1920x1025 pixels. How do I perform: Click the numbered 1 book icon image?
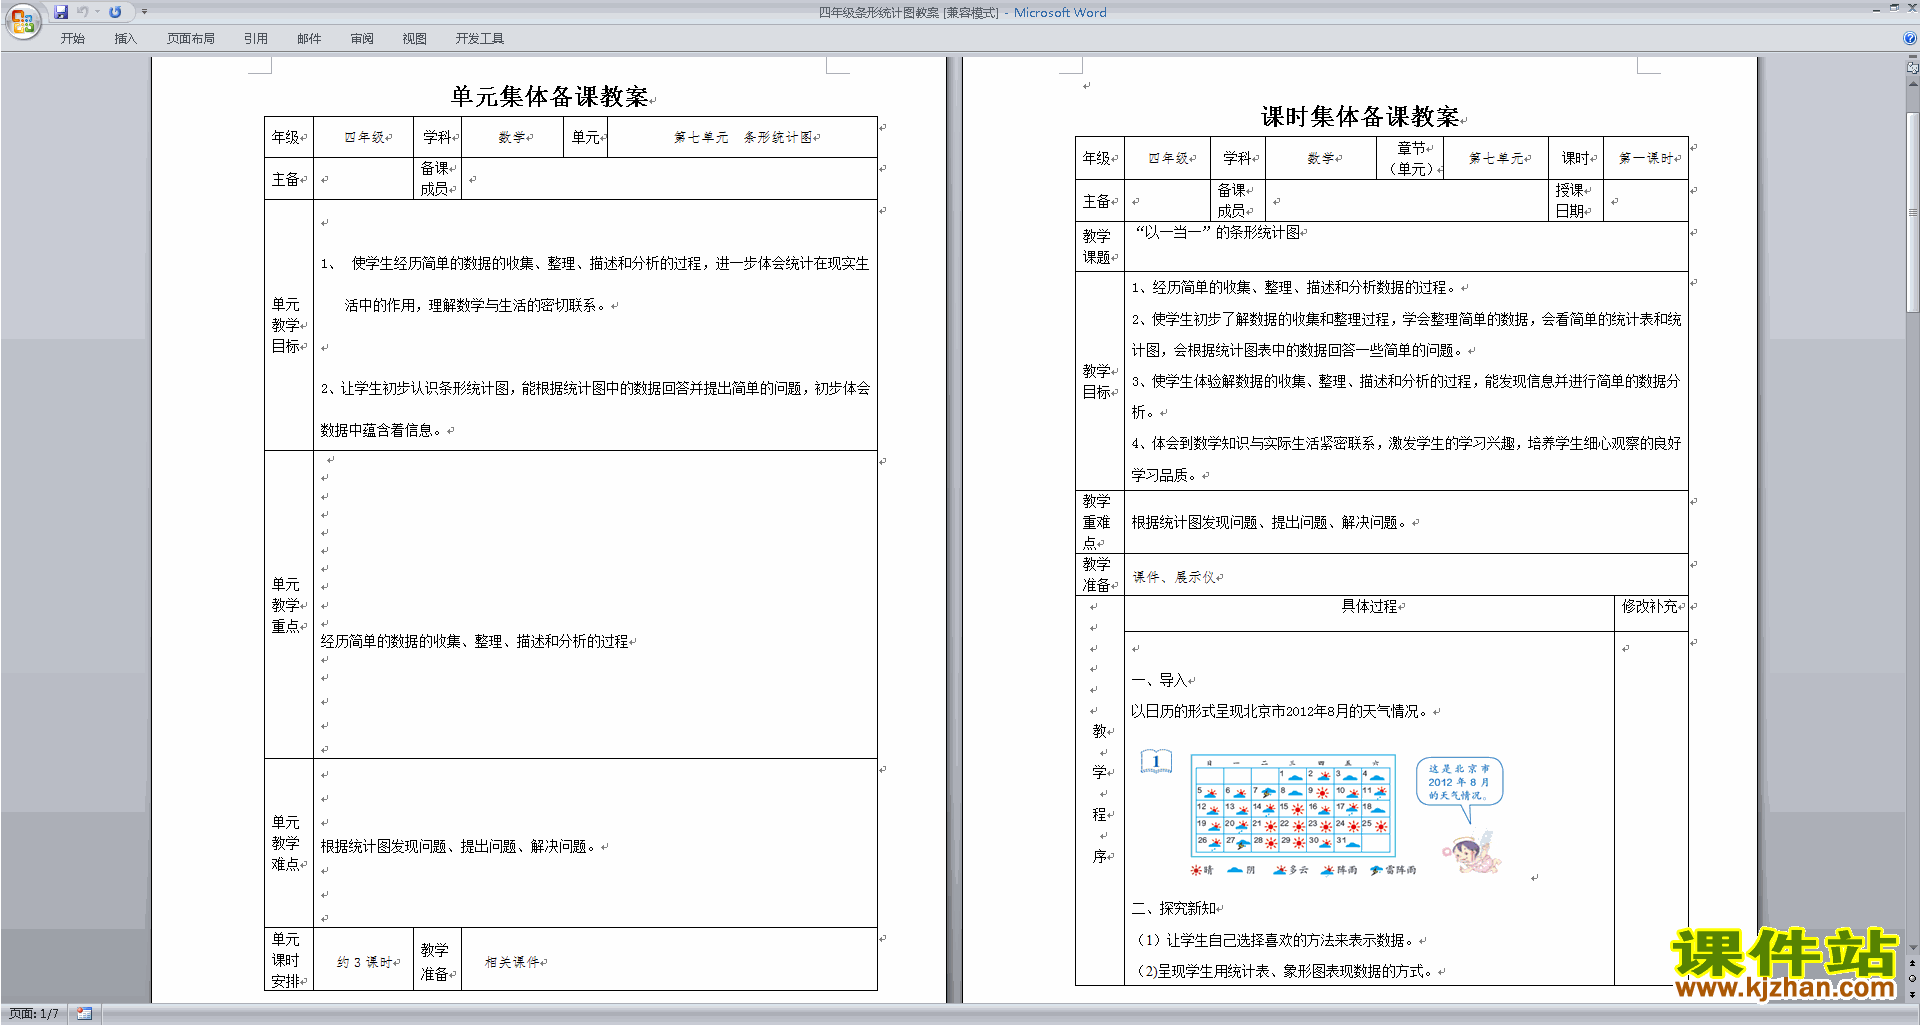1156,762
